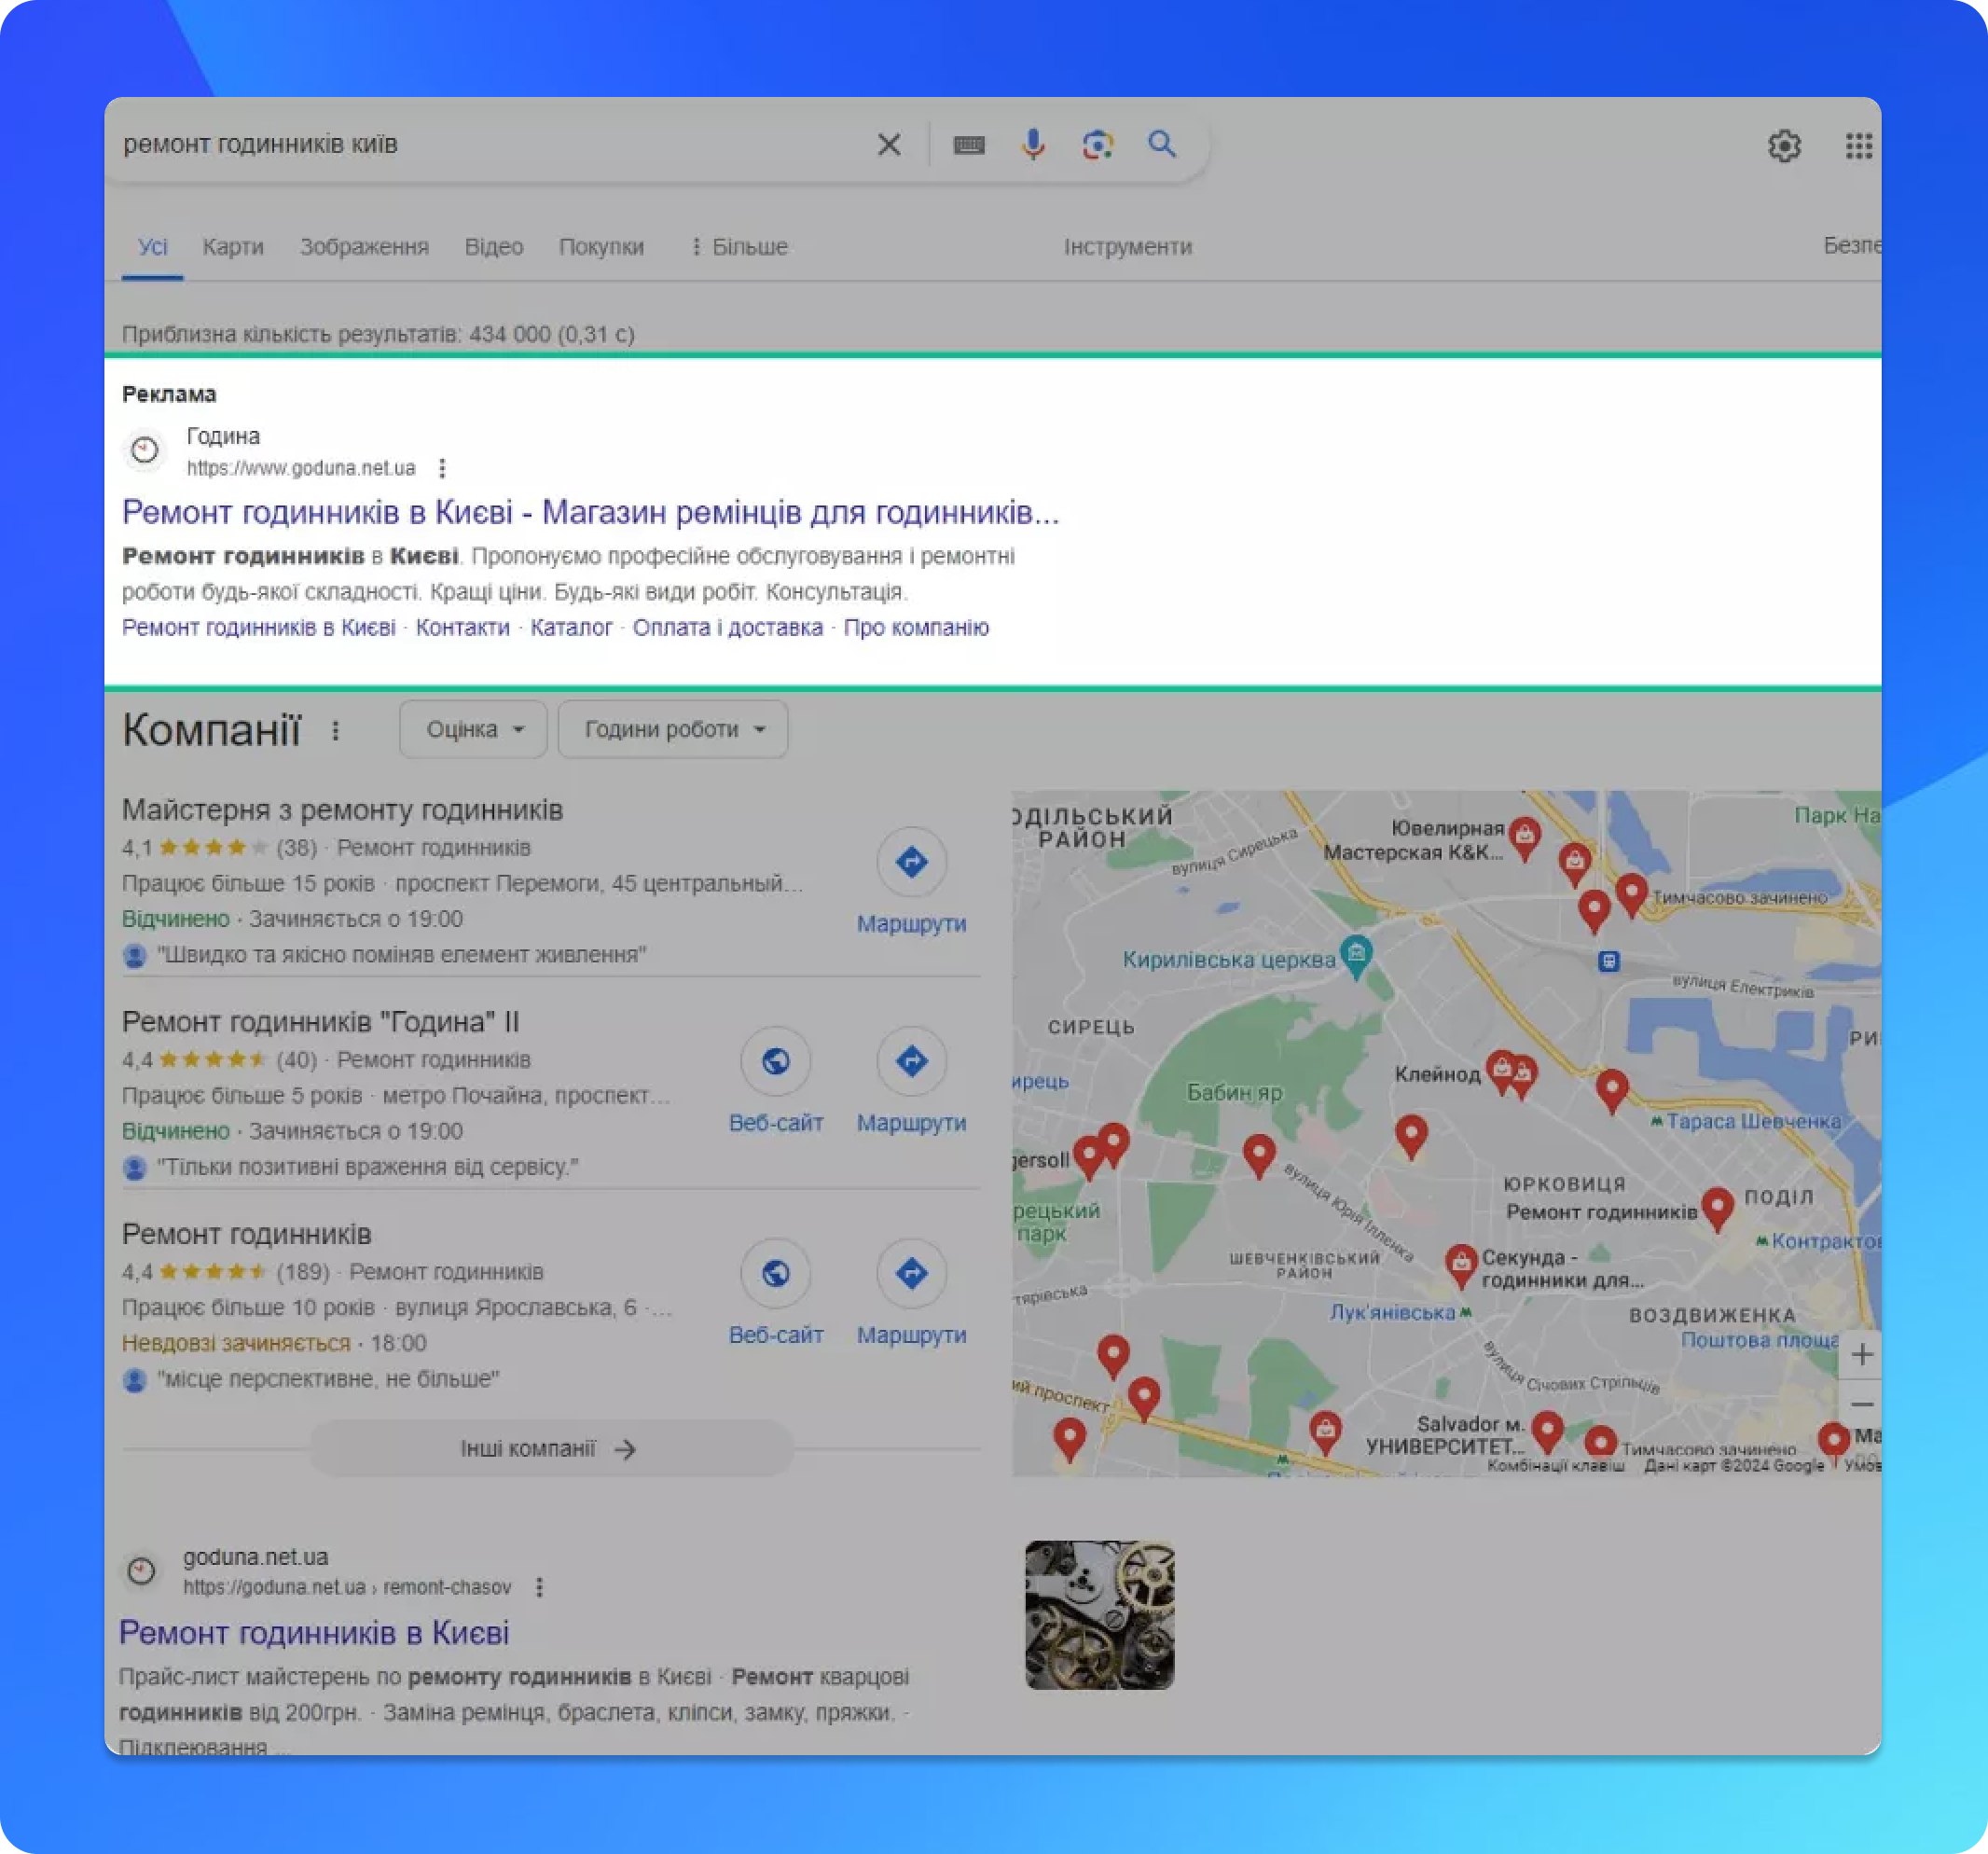Open the Google apps grid icon
The image size is (1988, 1854).
(x=1858, y=146)
